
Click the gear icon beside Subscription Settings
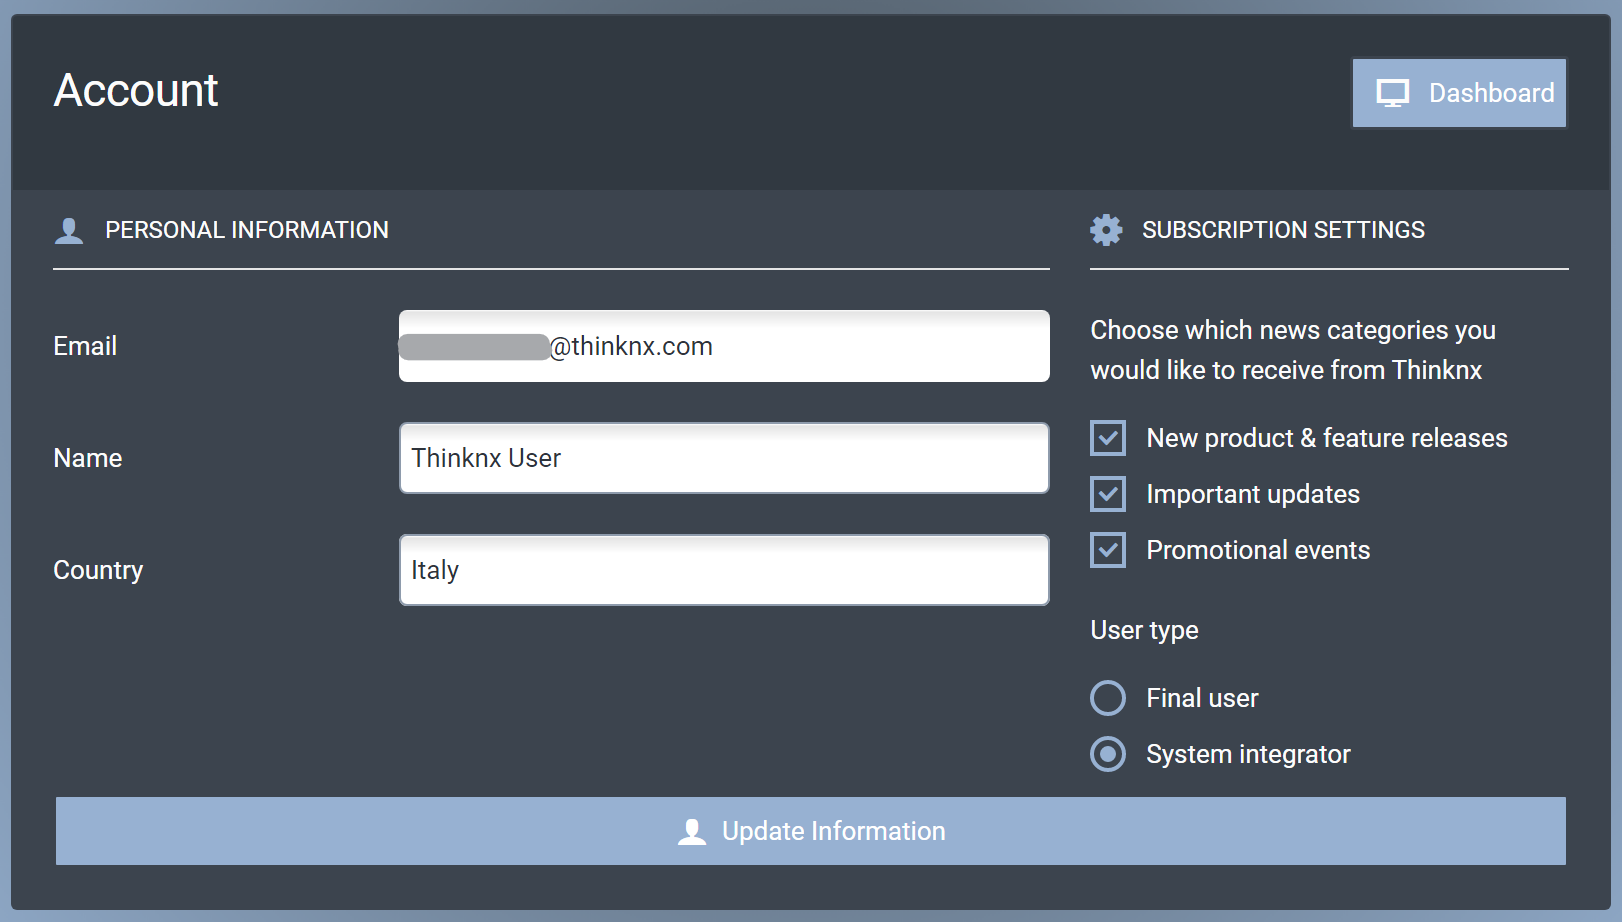tap(1106, 230)
